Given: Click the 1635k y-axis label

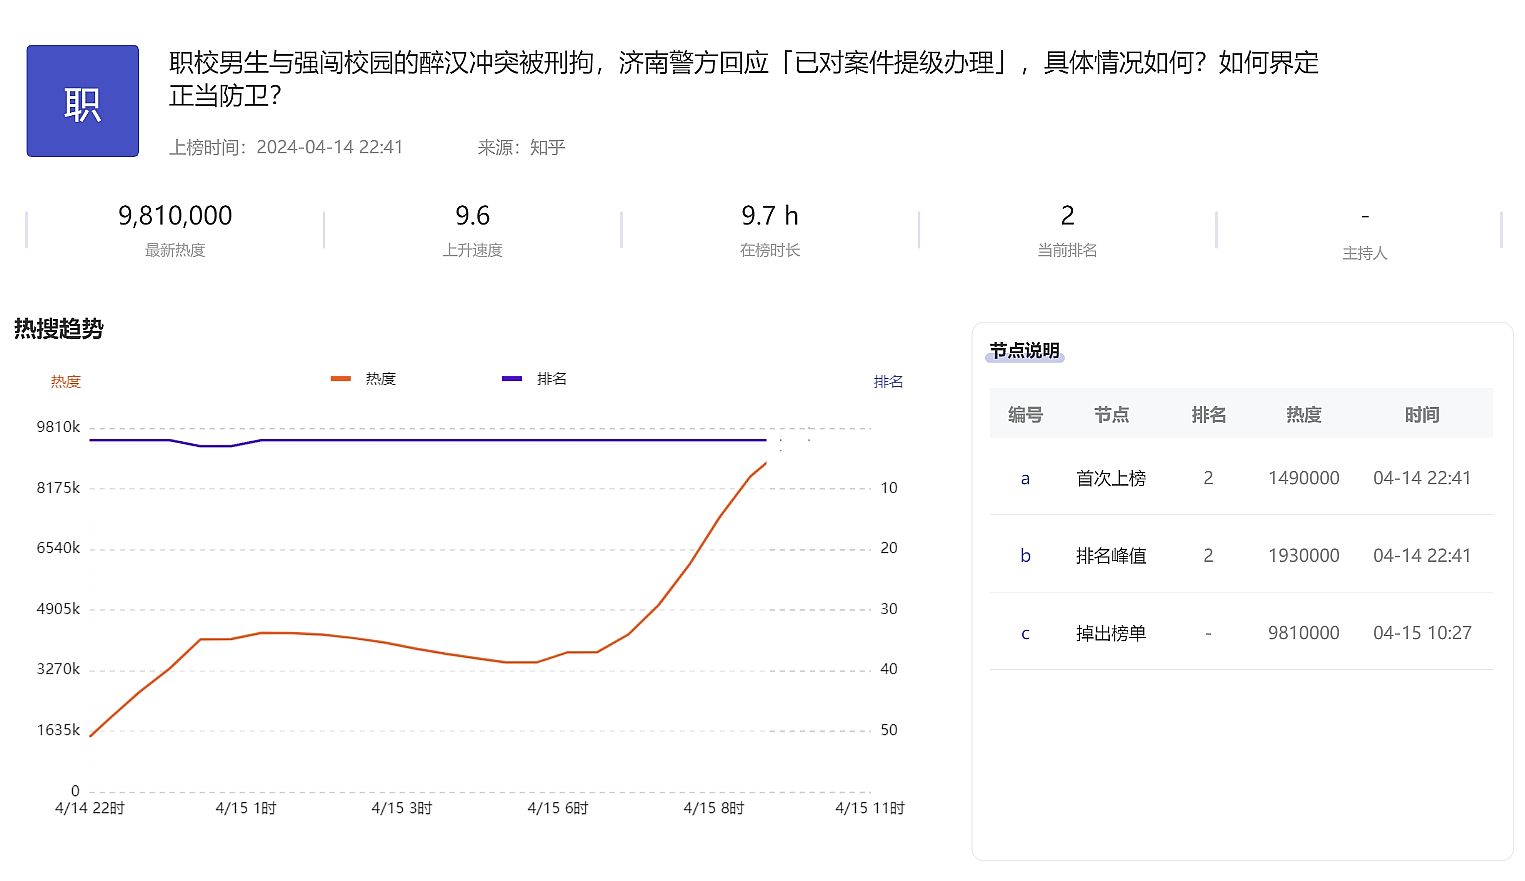Looking at the screenshot, I should (x=58, y=730).
